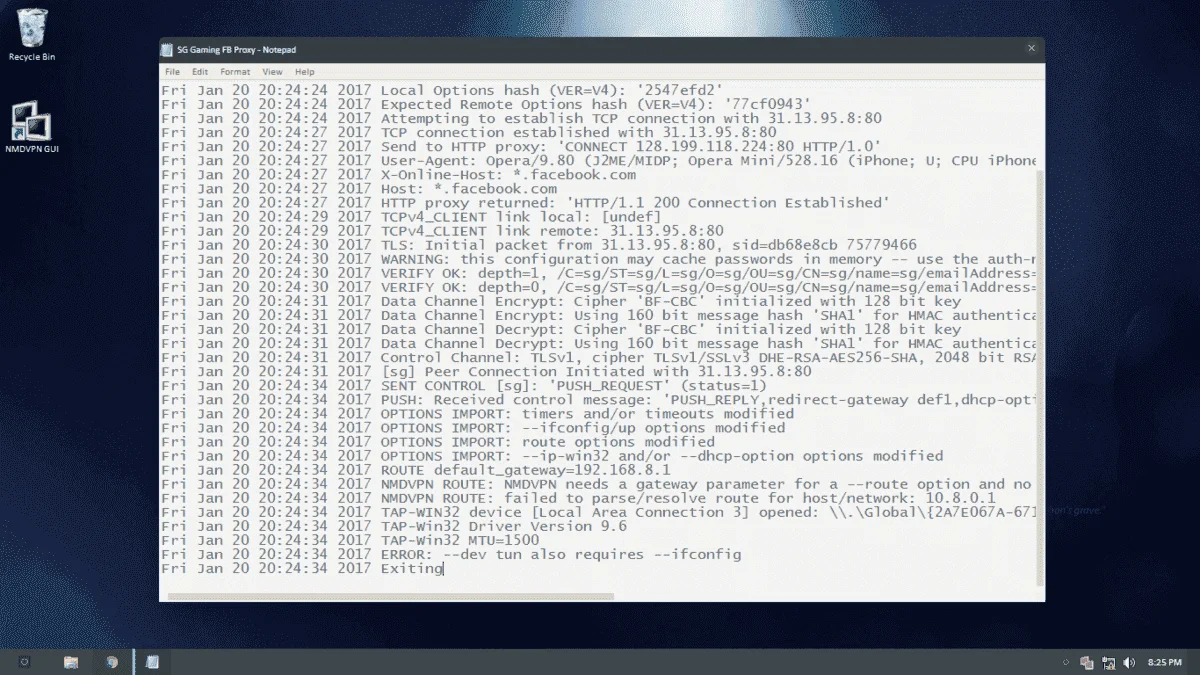Open File Explorer from the taskbar
The width and height of the screenshot is (1200, 675).
click(x=71, y=662)
